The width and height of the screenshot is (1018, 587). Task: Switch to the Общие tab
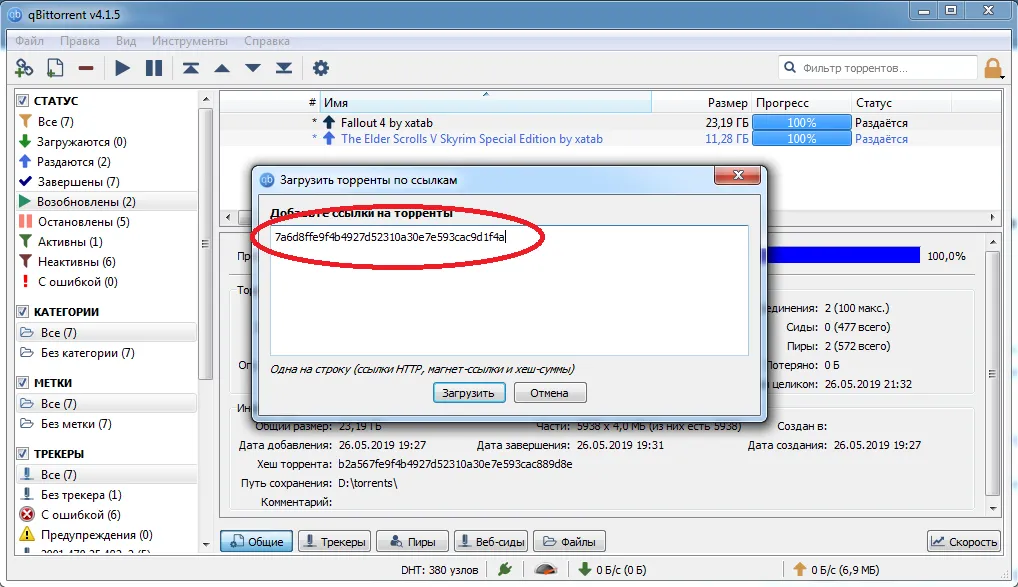(x=256, y=542)
